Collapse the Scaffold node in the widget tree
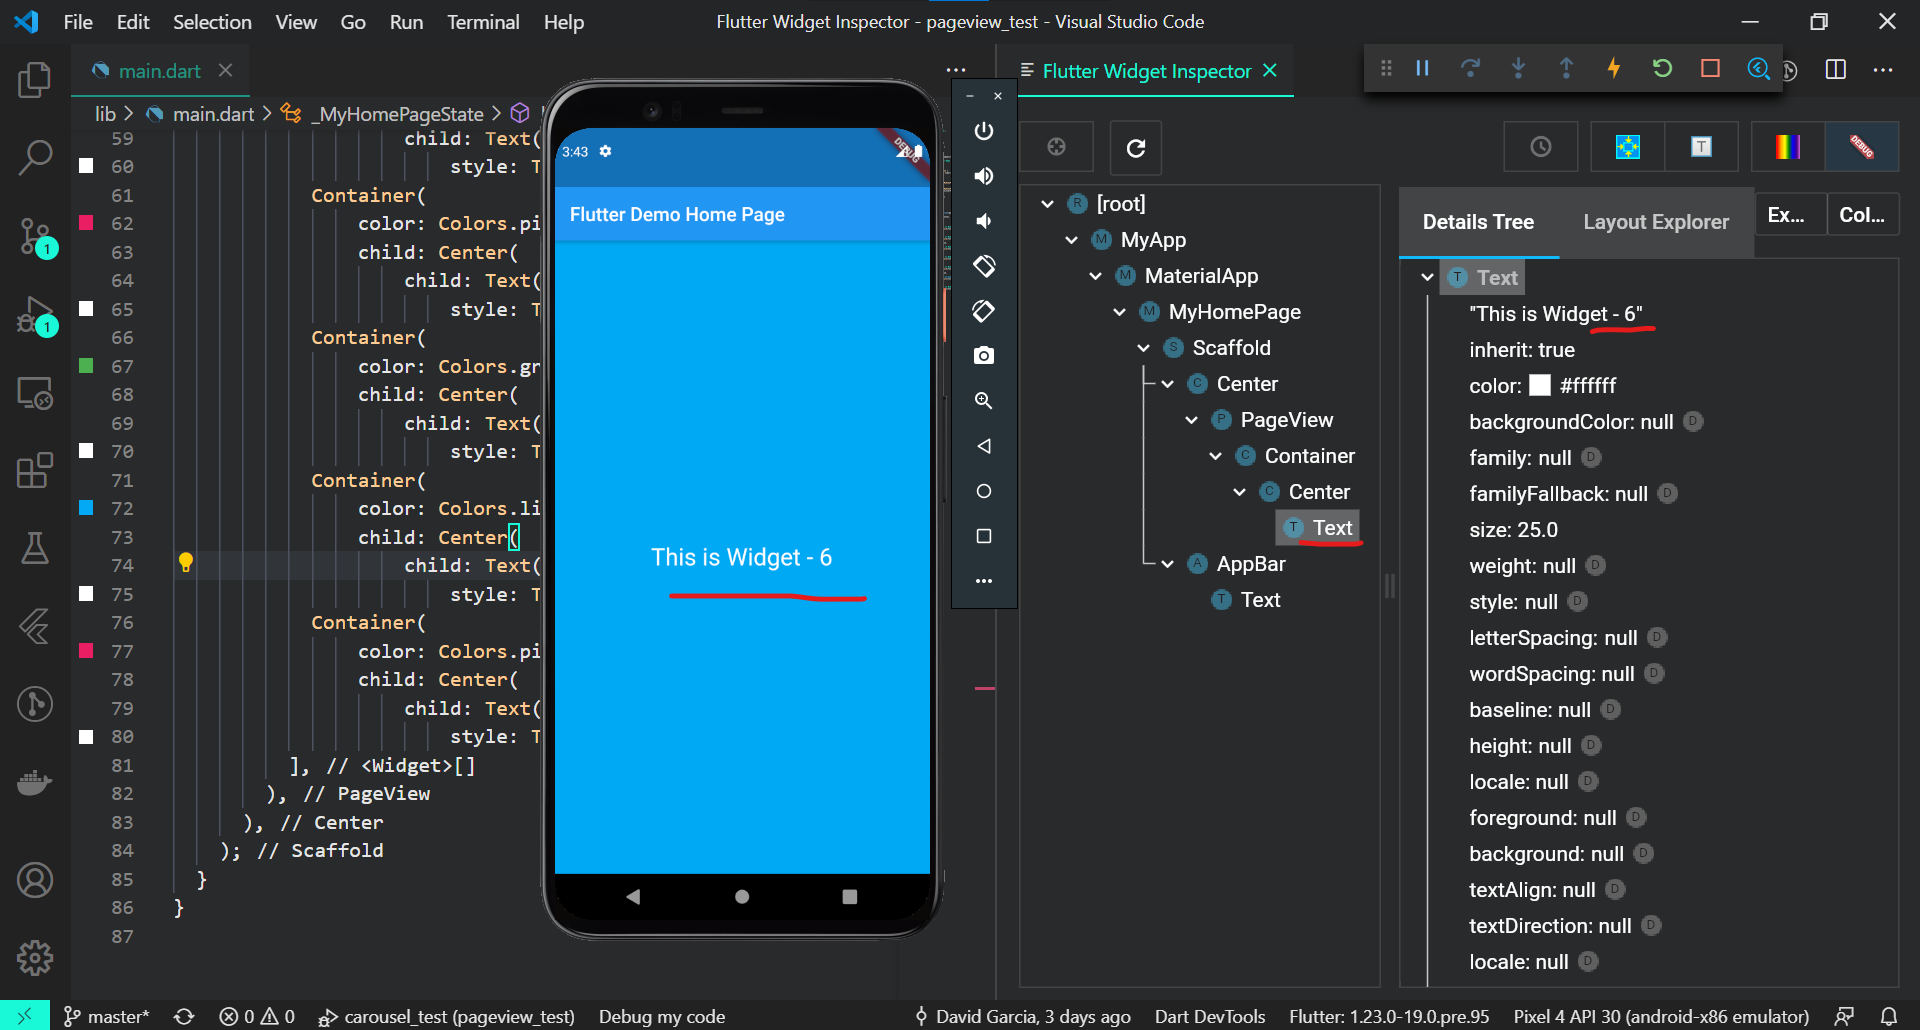1920x1030 pixels. click(x=1143, y=347)
